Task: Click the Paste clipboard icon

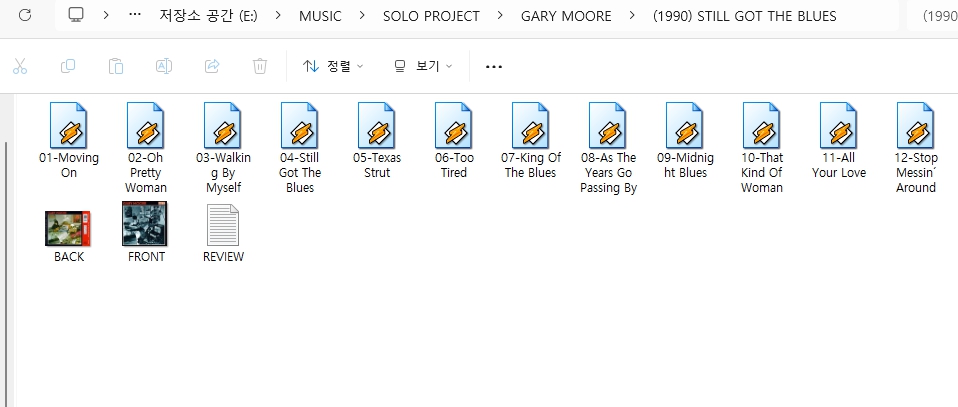Action: [x=116, y=66]
